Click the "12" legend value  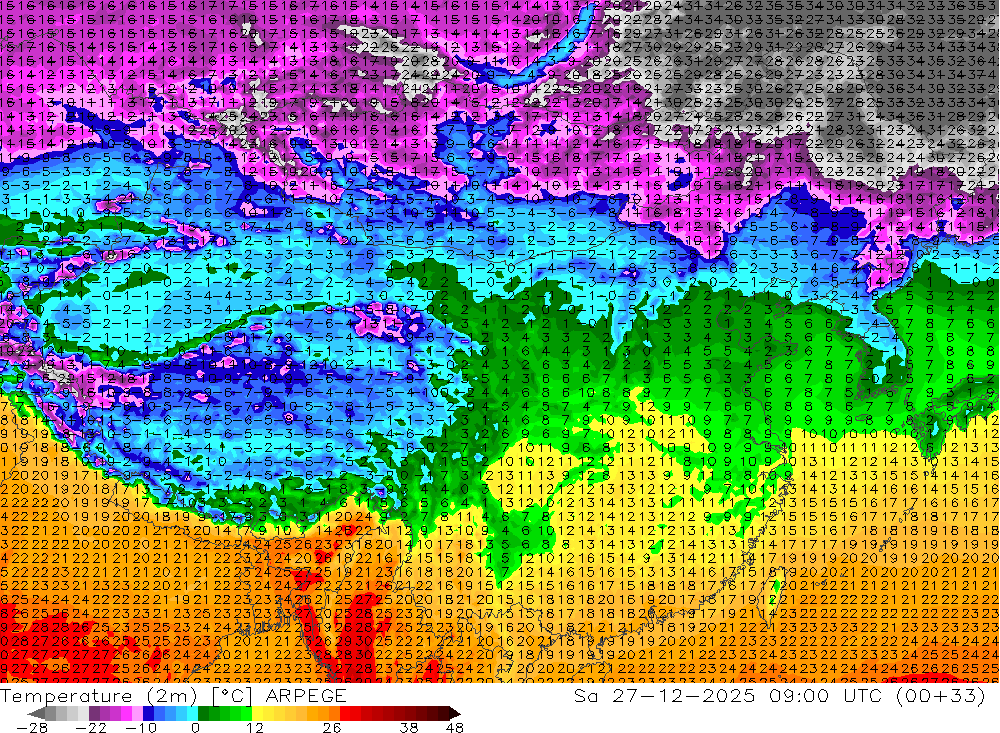tap(254, 728)
